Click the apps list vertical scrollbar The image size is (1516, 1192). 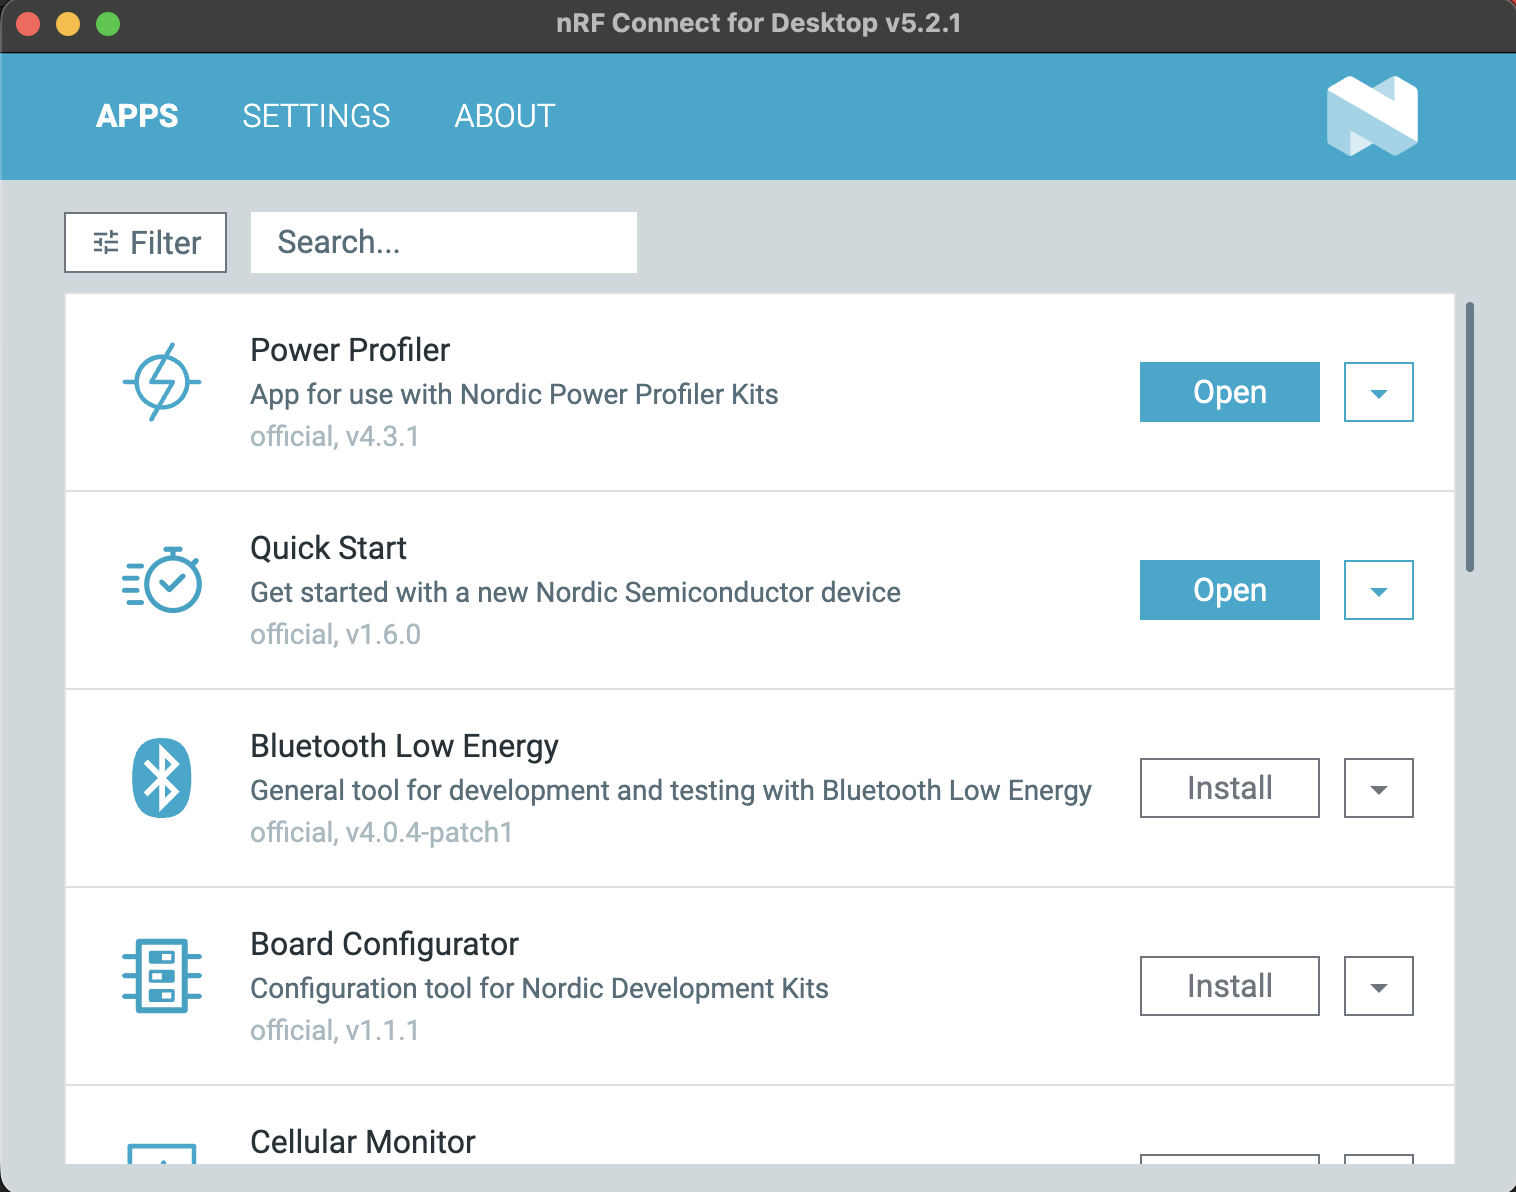(x=1470, y=437)
